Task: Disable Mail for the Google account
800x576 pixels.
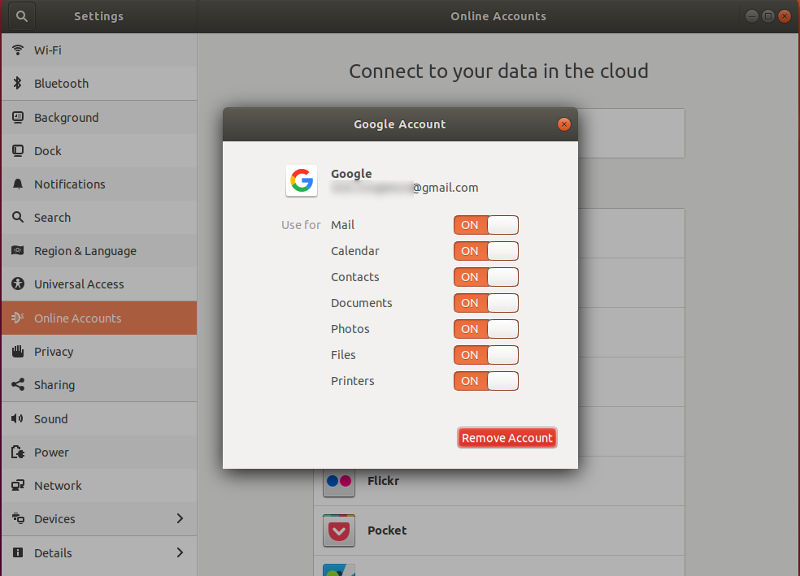Action: pos(486,225)
